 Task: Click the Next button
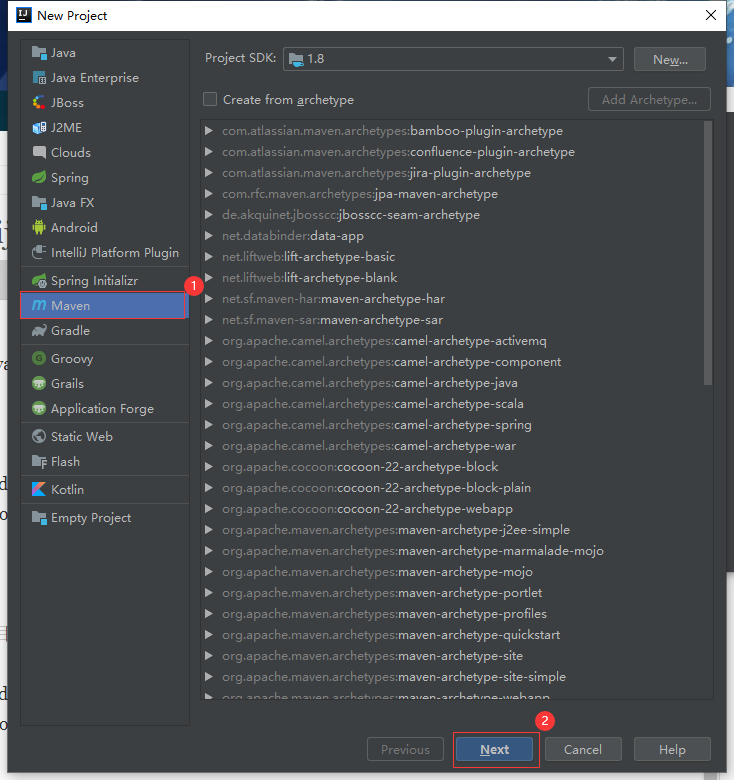[x=494, y=749]
